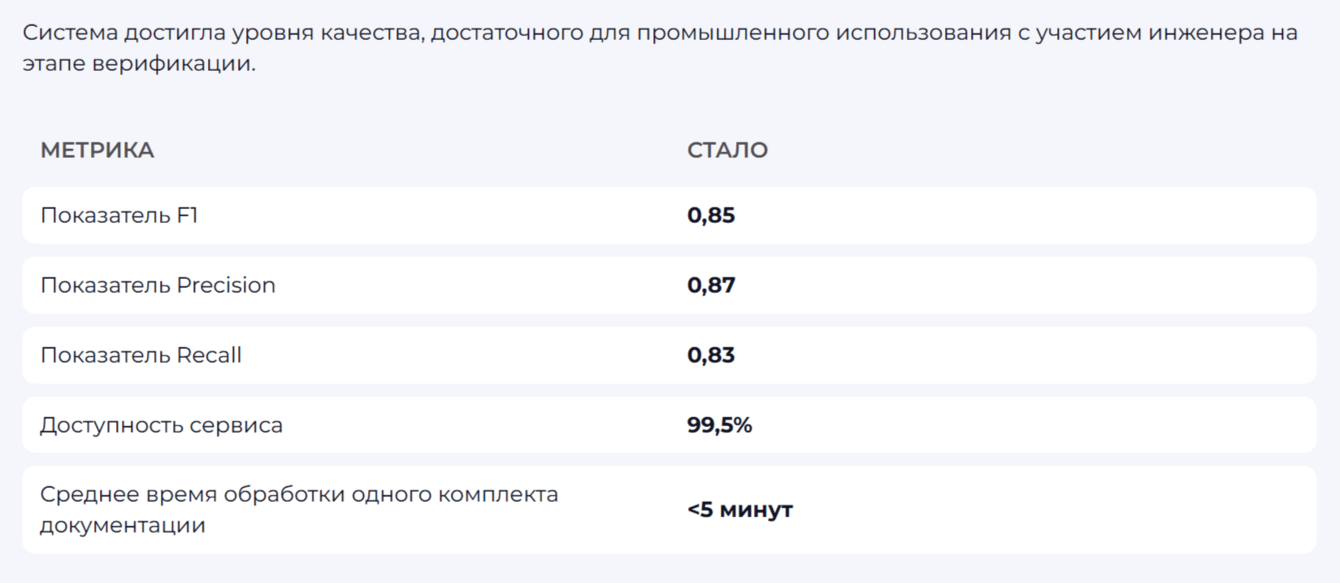Screen dimensions: 1340x583
Task: Select the Показатель F1 row label
Action: pyautogui.click(x=119, y=215)
